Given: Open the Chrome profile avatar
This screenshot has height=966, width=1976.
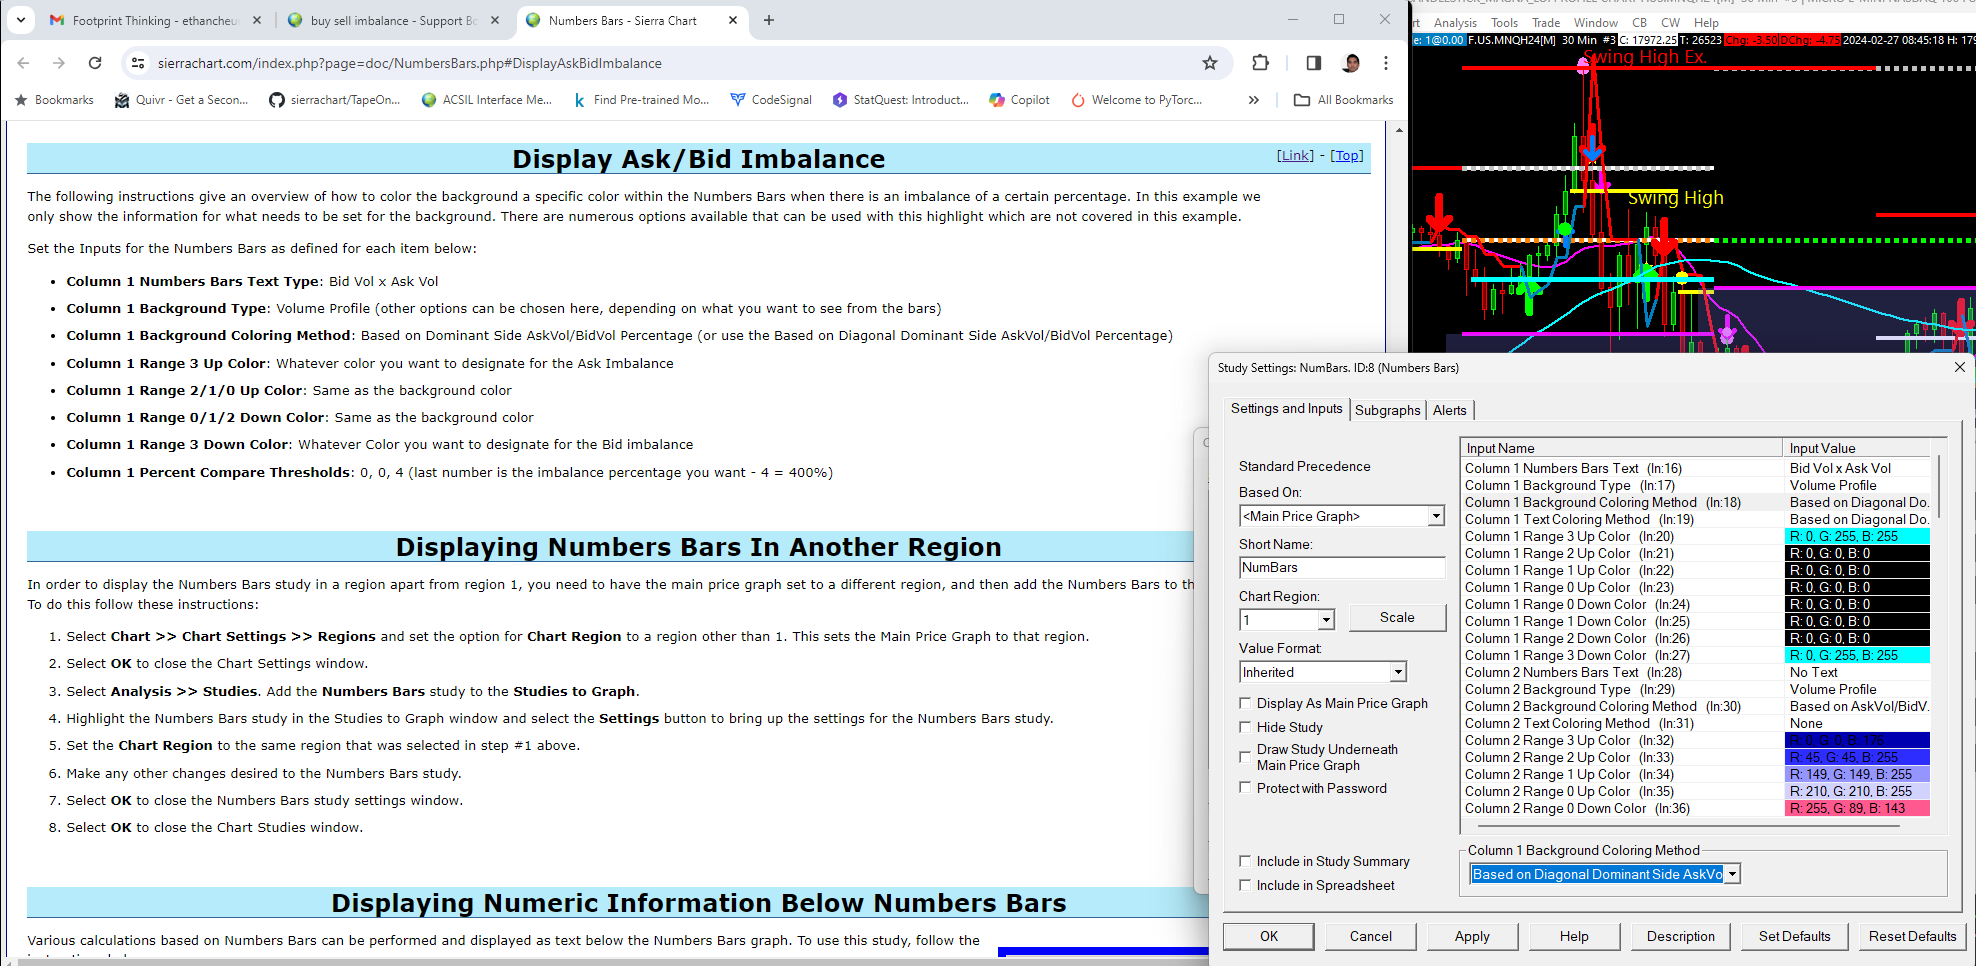Looking at the screenshot, I should pyautogui.click(x=1351, y=63).
